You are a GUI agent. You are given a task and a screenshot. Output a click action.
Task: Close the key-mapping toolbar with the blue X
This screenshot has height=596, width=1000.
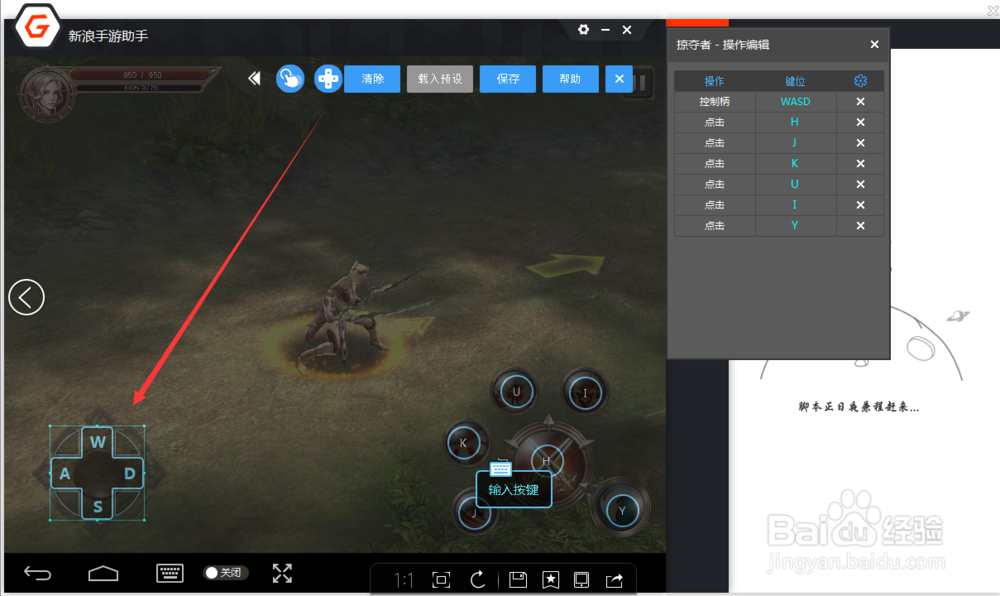point(619,79)
